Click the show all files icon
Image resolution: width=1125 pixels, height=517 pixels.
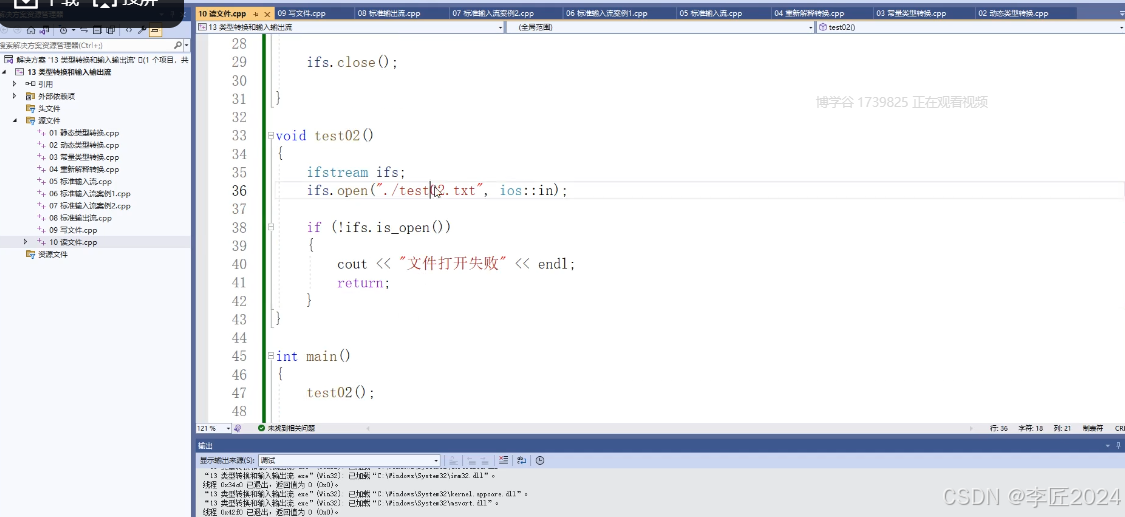click(110, 30)
